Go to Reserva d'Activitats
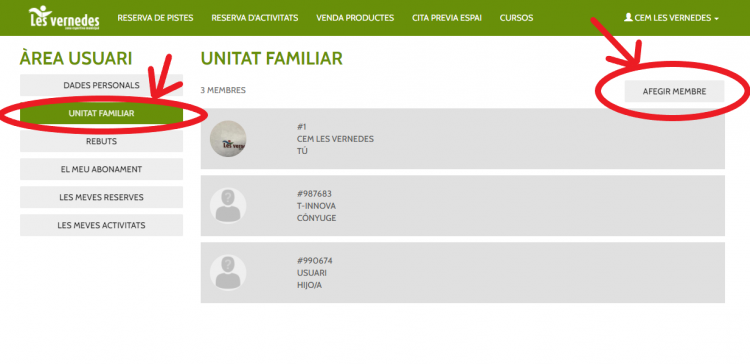The image size is (750, 364). click(x=254, y=18)
